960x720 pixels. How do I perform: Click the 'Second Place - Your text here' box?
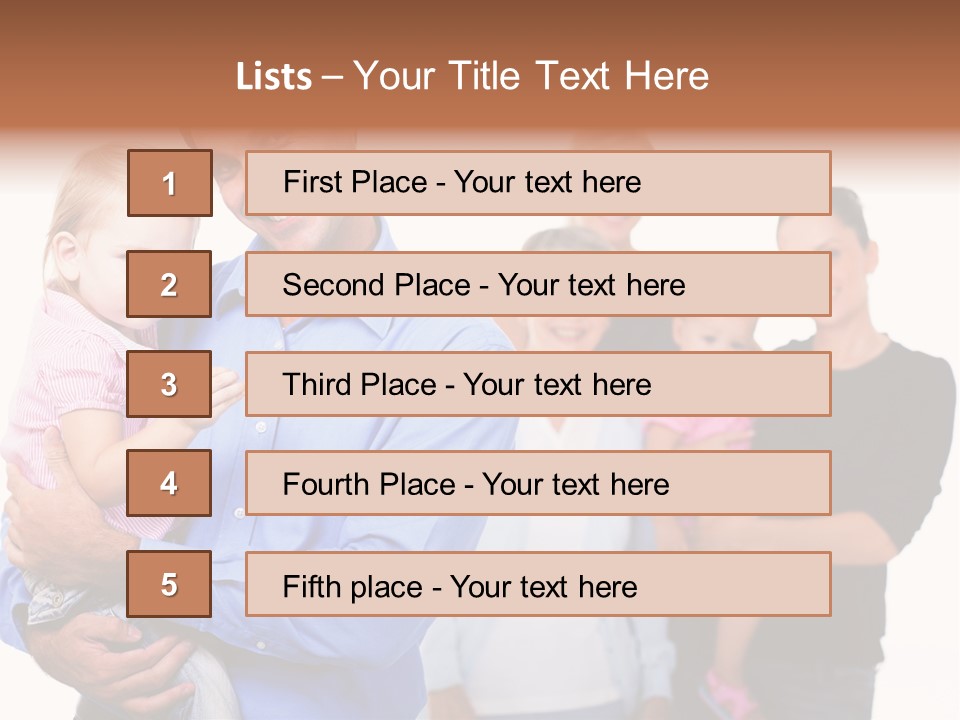coord(538,284)
